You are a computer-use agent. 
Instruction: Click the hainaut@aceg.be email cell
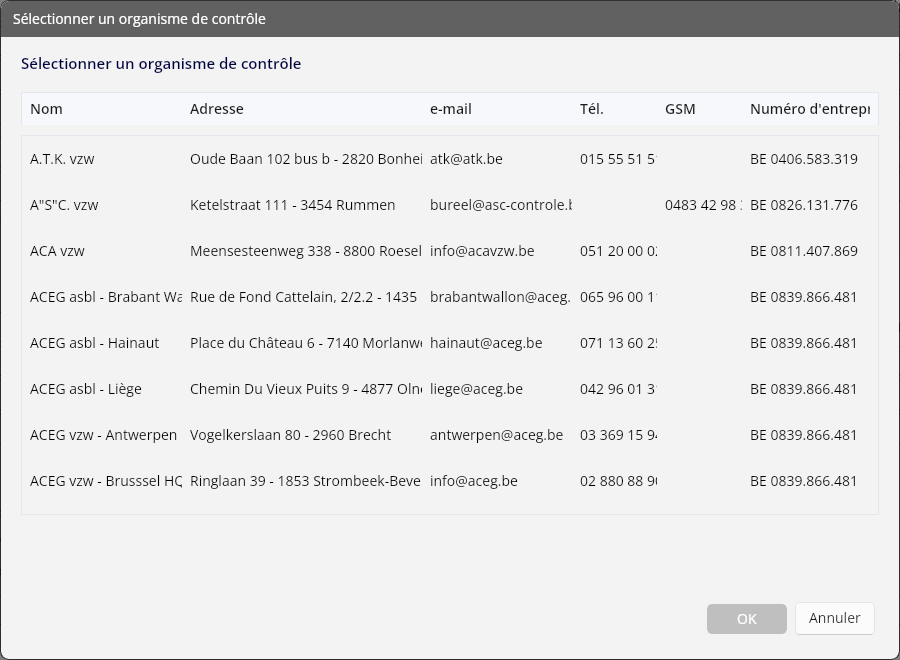point(486,343)
